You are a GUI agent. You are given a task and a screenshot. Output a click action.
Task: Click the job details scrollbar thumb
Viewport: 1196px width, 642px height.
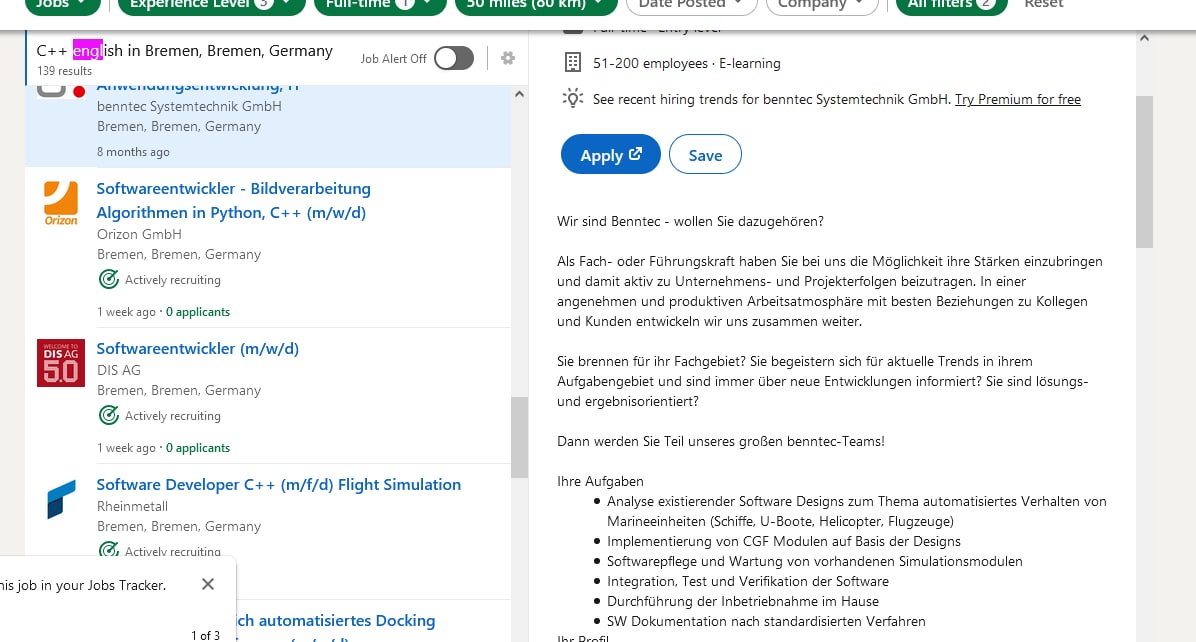[x=1144, y=172]
